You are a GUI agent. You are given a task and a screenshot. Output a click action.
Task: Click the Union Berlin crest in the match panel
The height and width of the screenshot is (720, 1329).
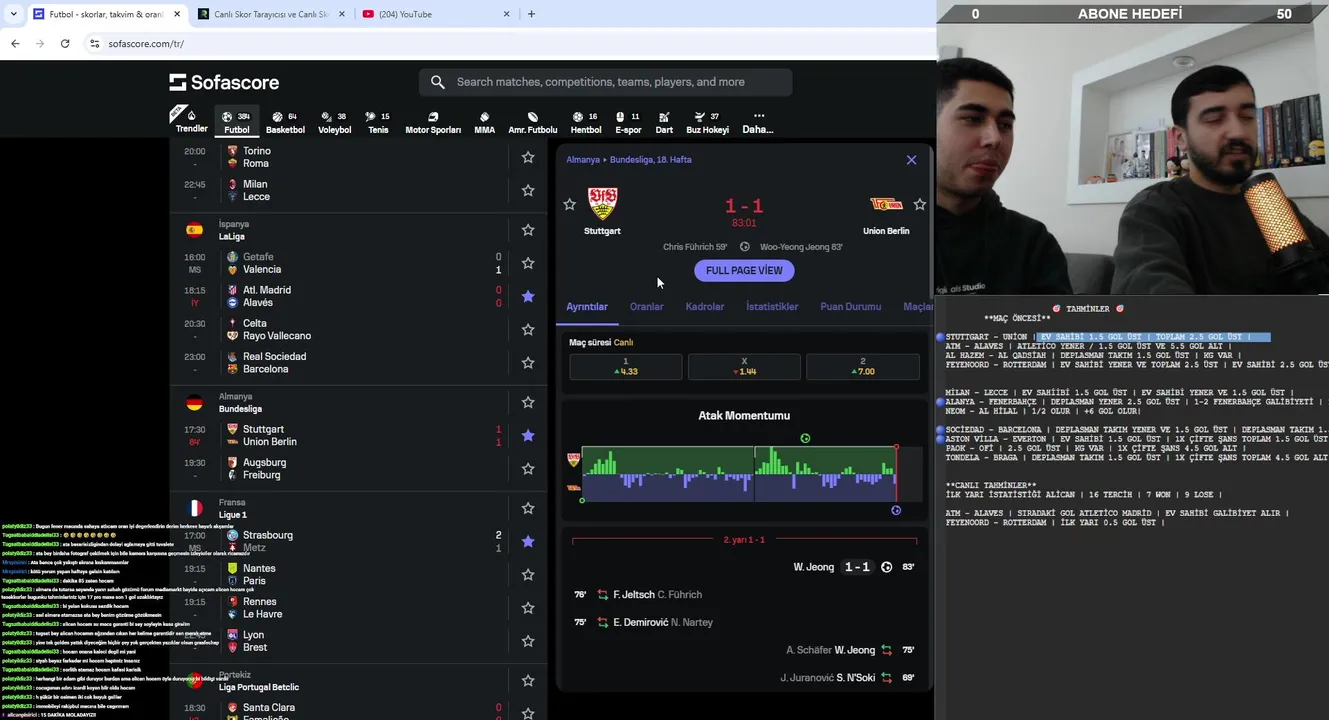[886, 204]
